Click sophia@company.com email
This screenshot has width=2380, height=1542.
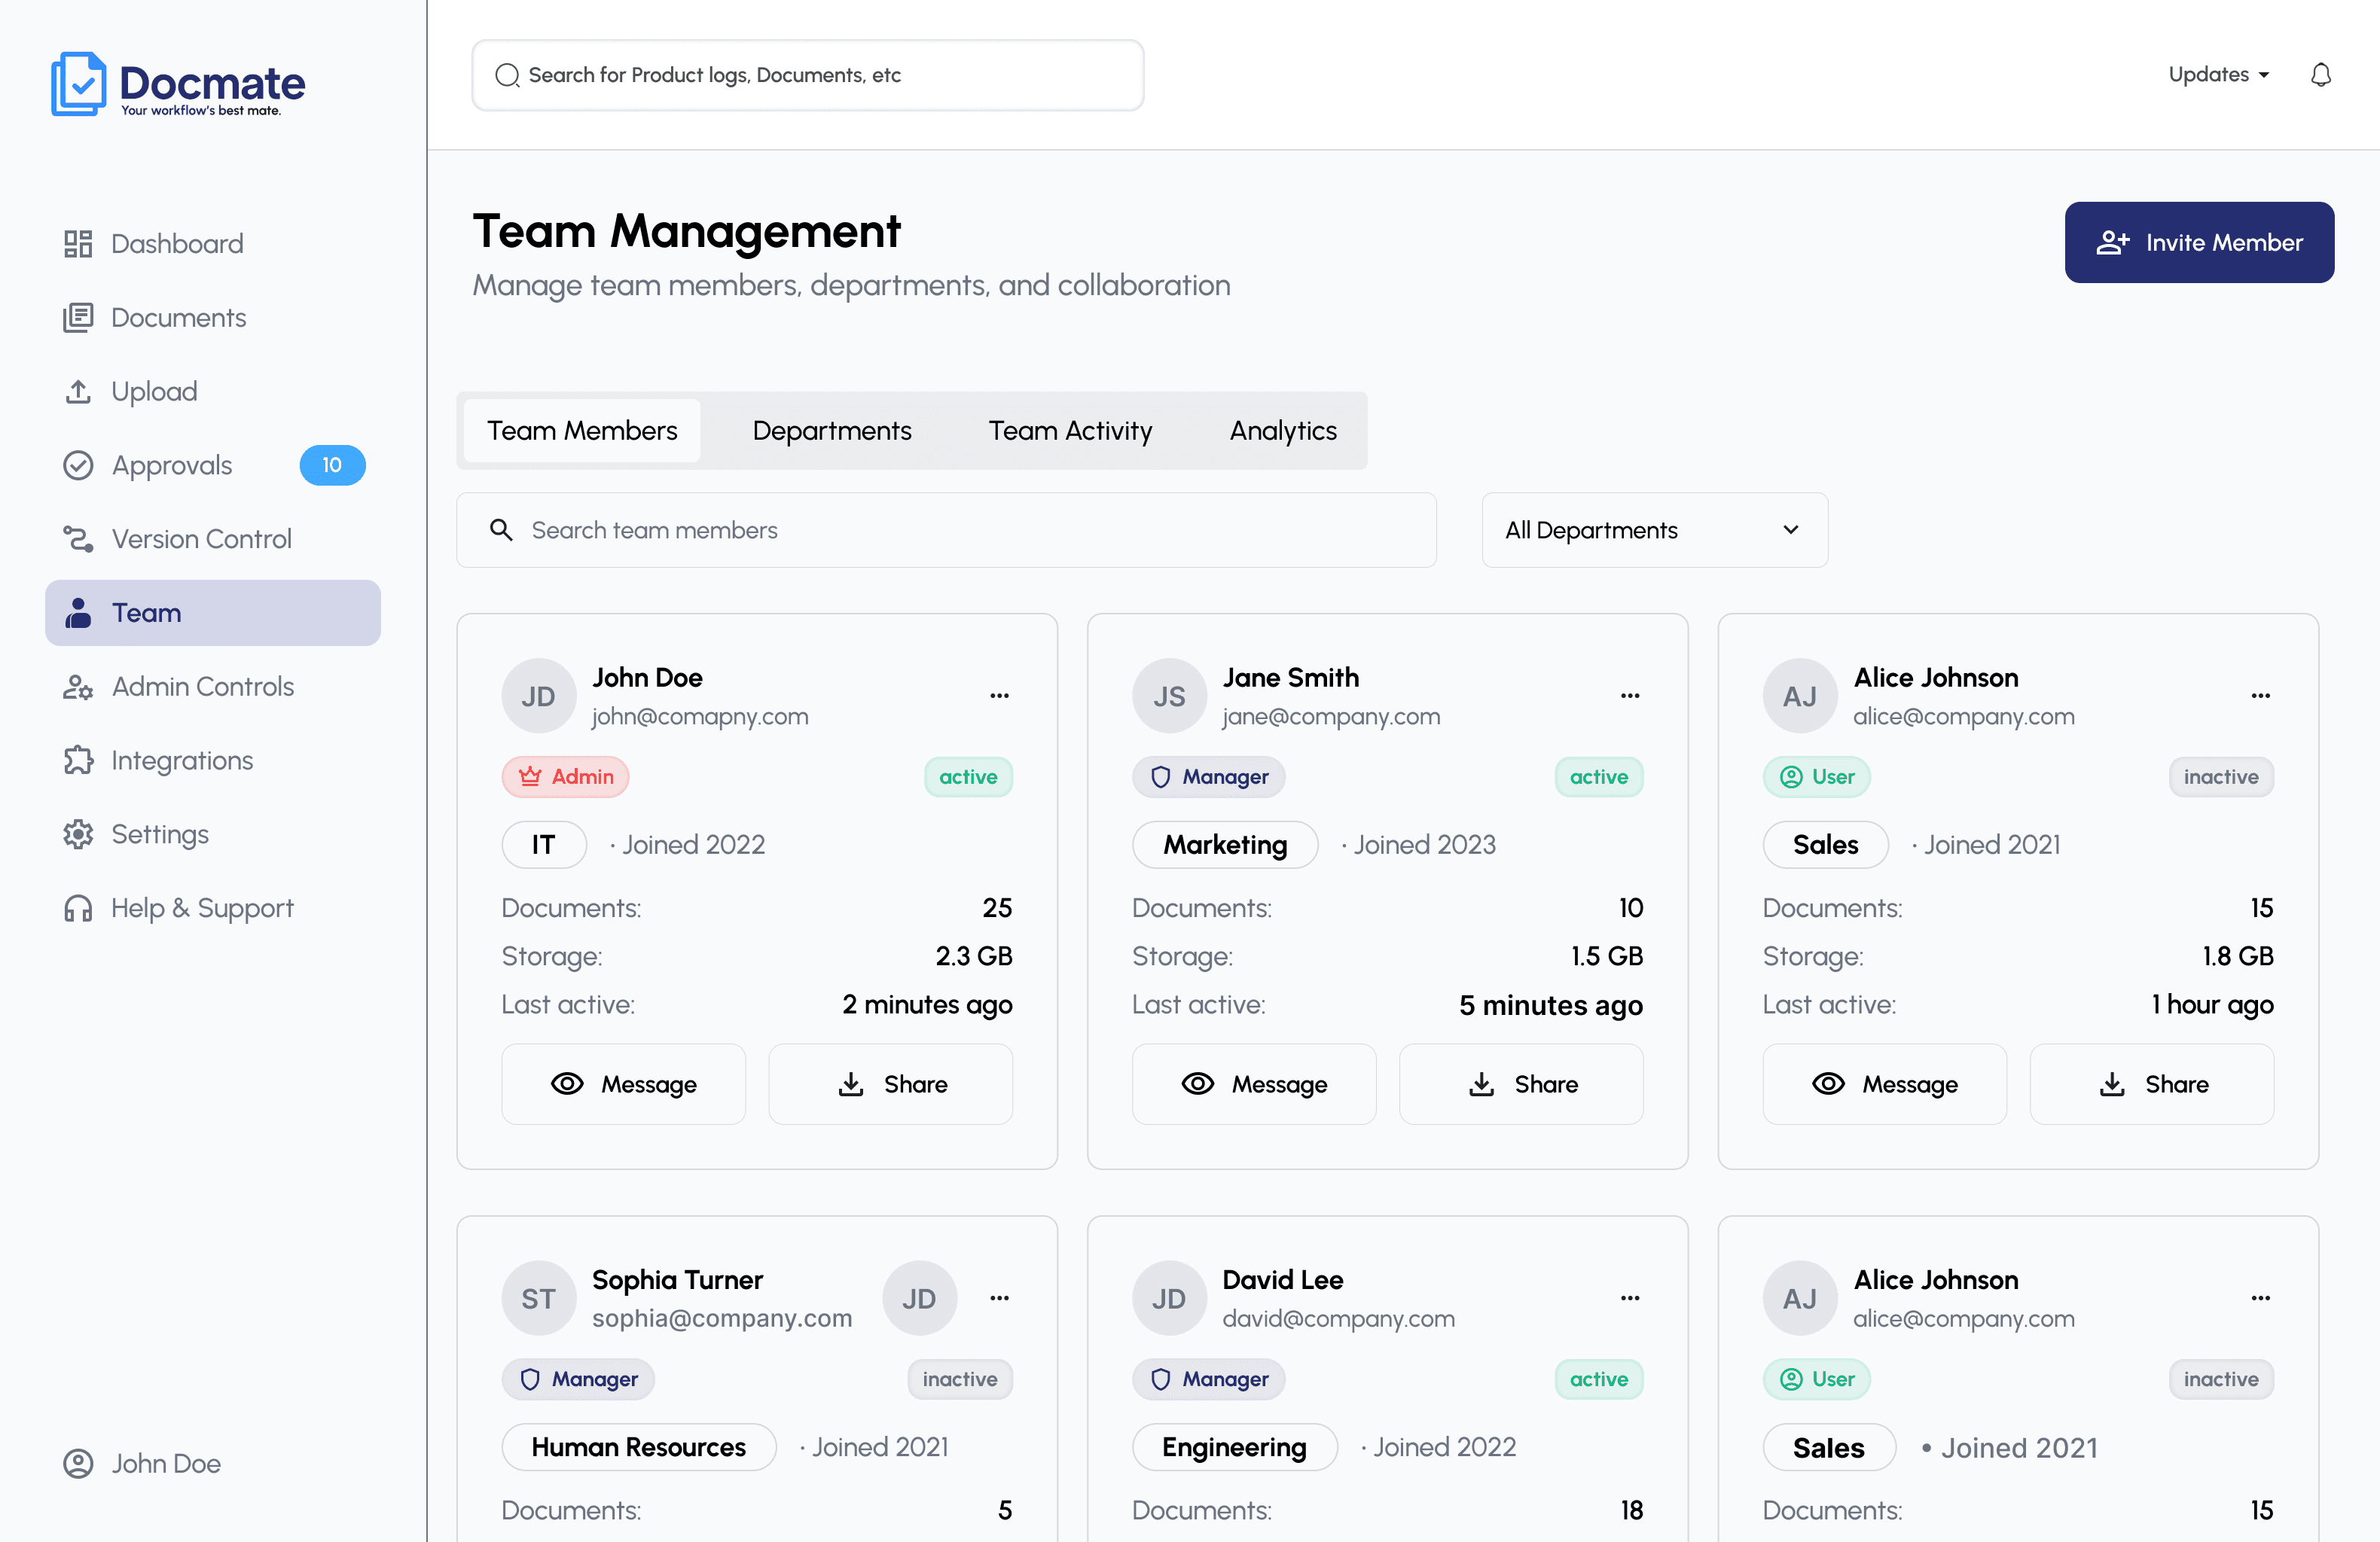pyautogui.click(x=722, y=1319)
